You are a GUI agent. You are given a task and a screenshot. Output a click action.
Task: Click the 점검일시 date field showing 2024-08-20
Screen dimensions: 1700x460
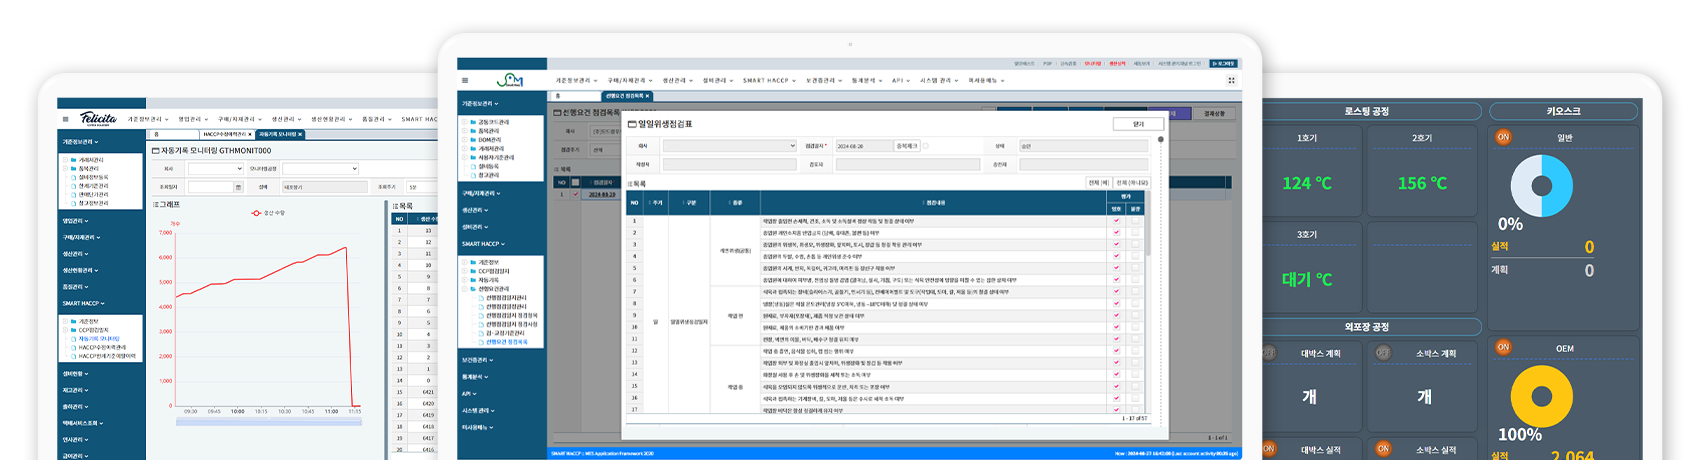pos(864,146)
